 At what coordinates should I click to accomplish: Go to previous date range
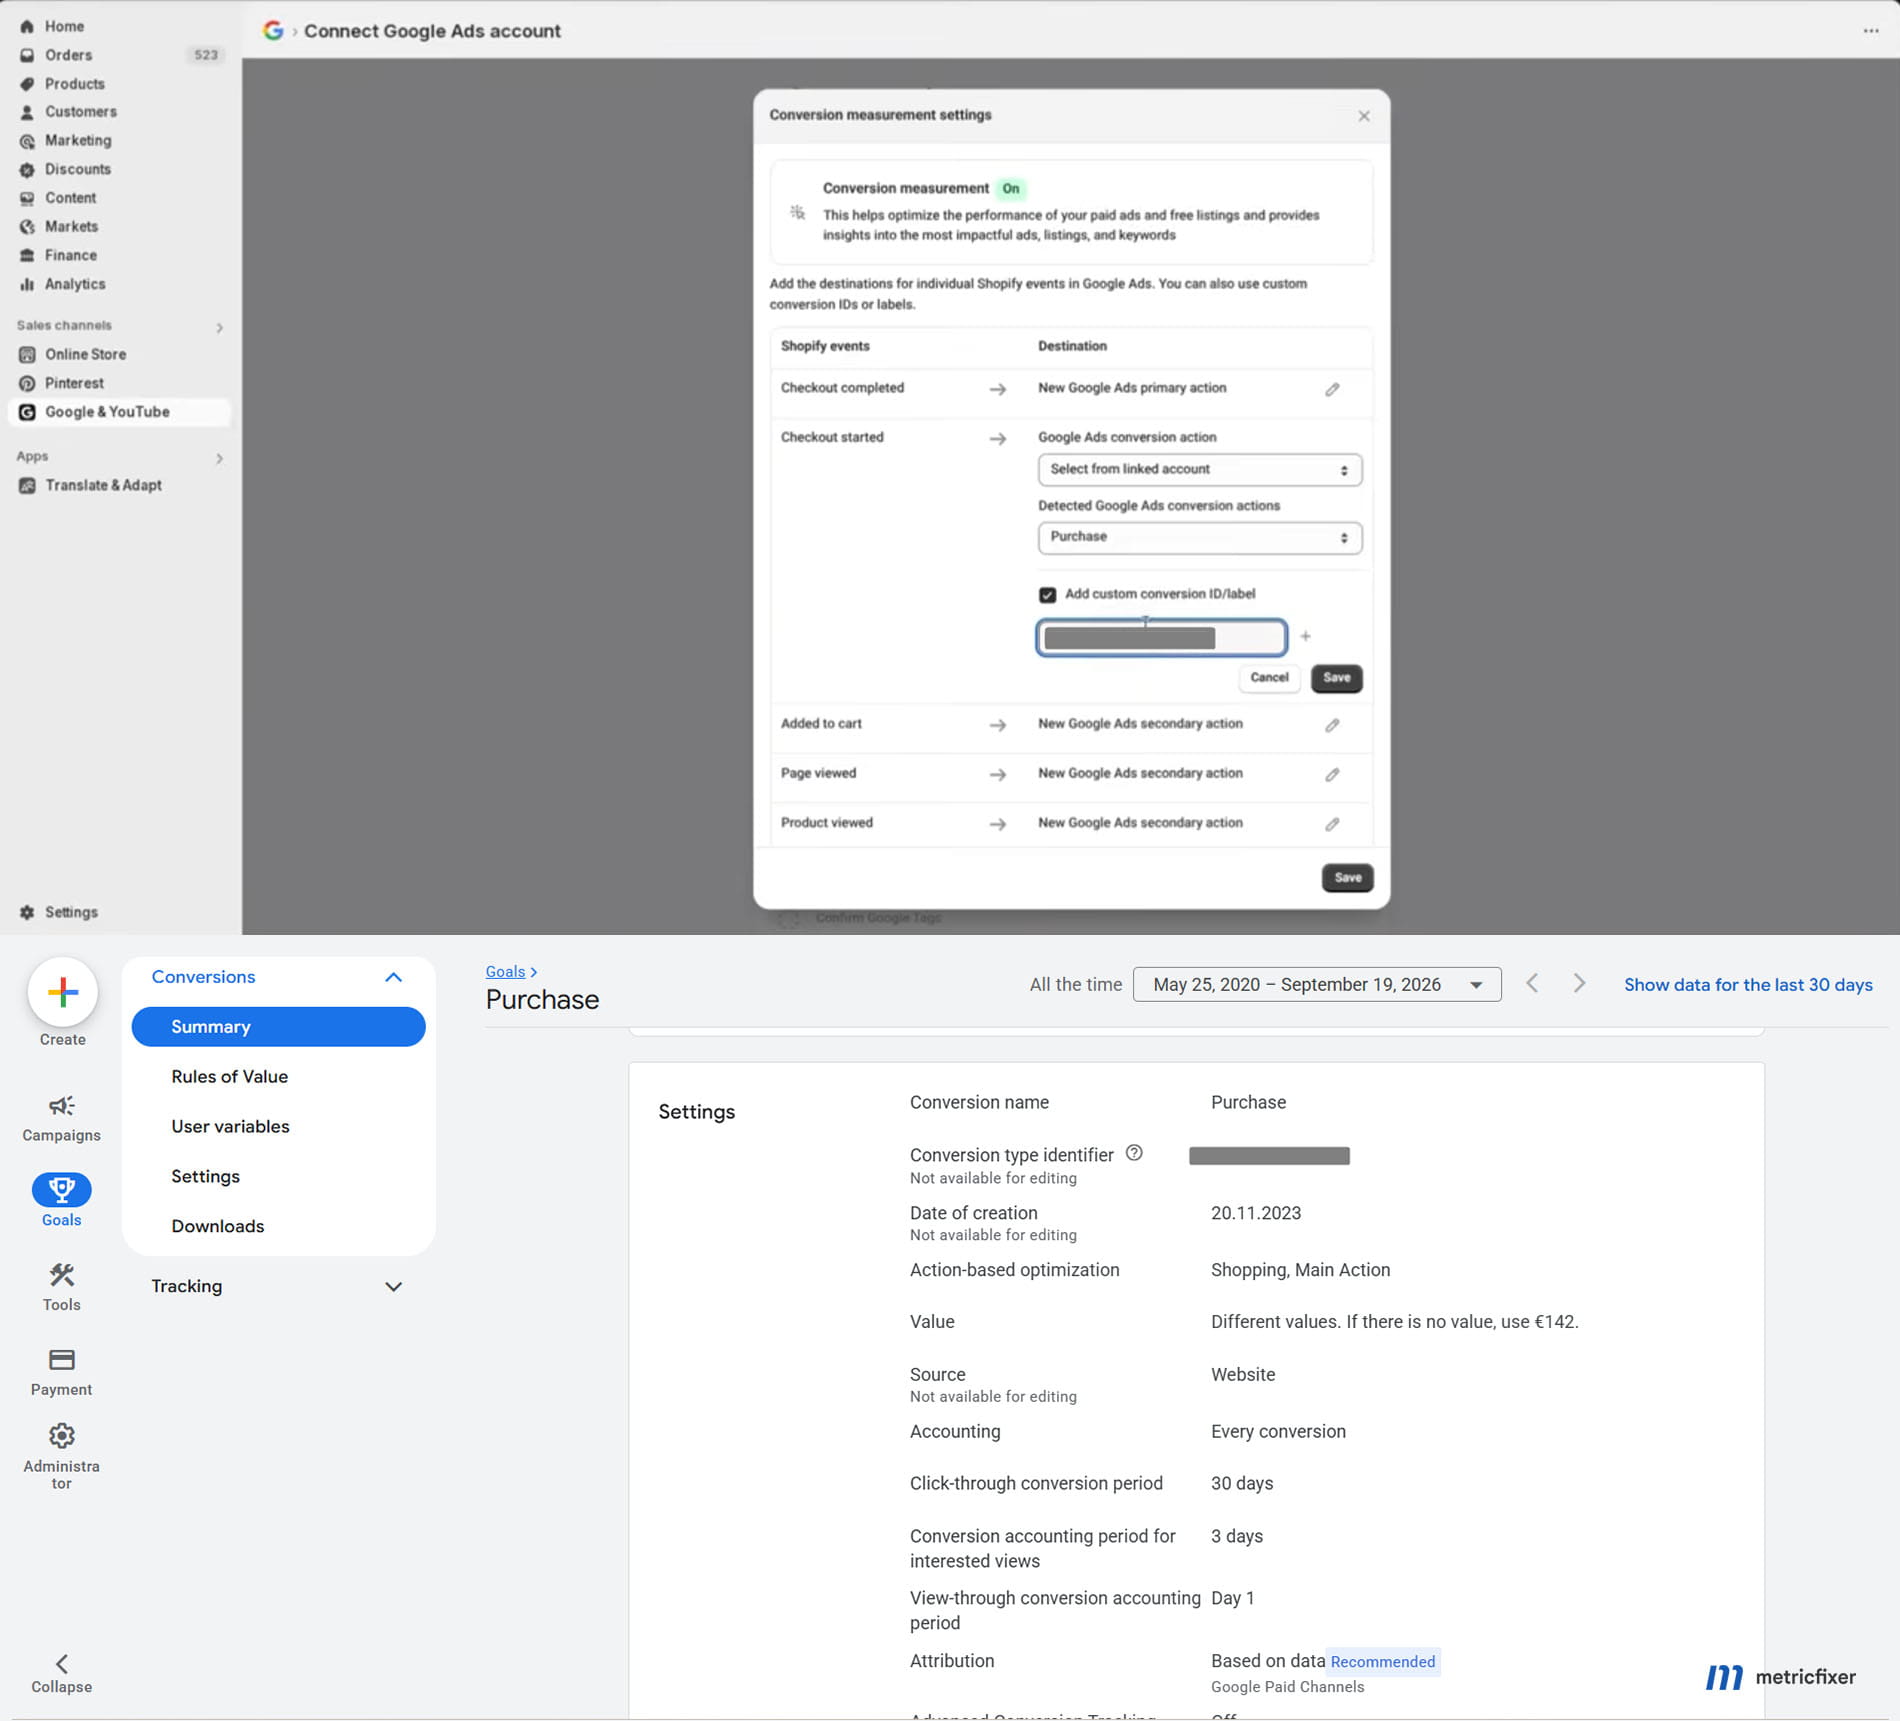tap(1532, 984)
